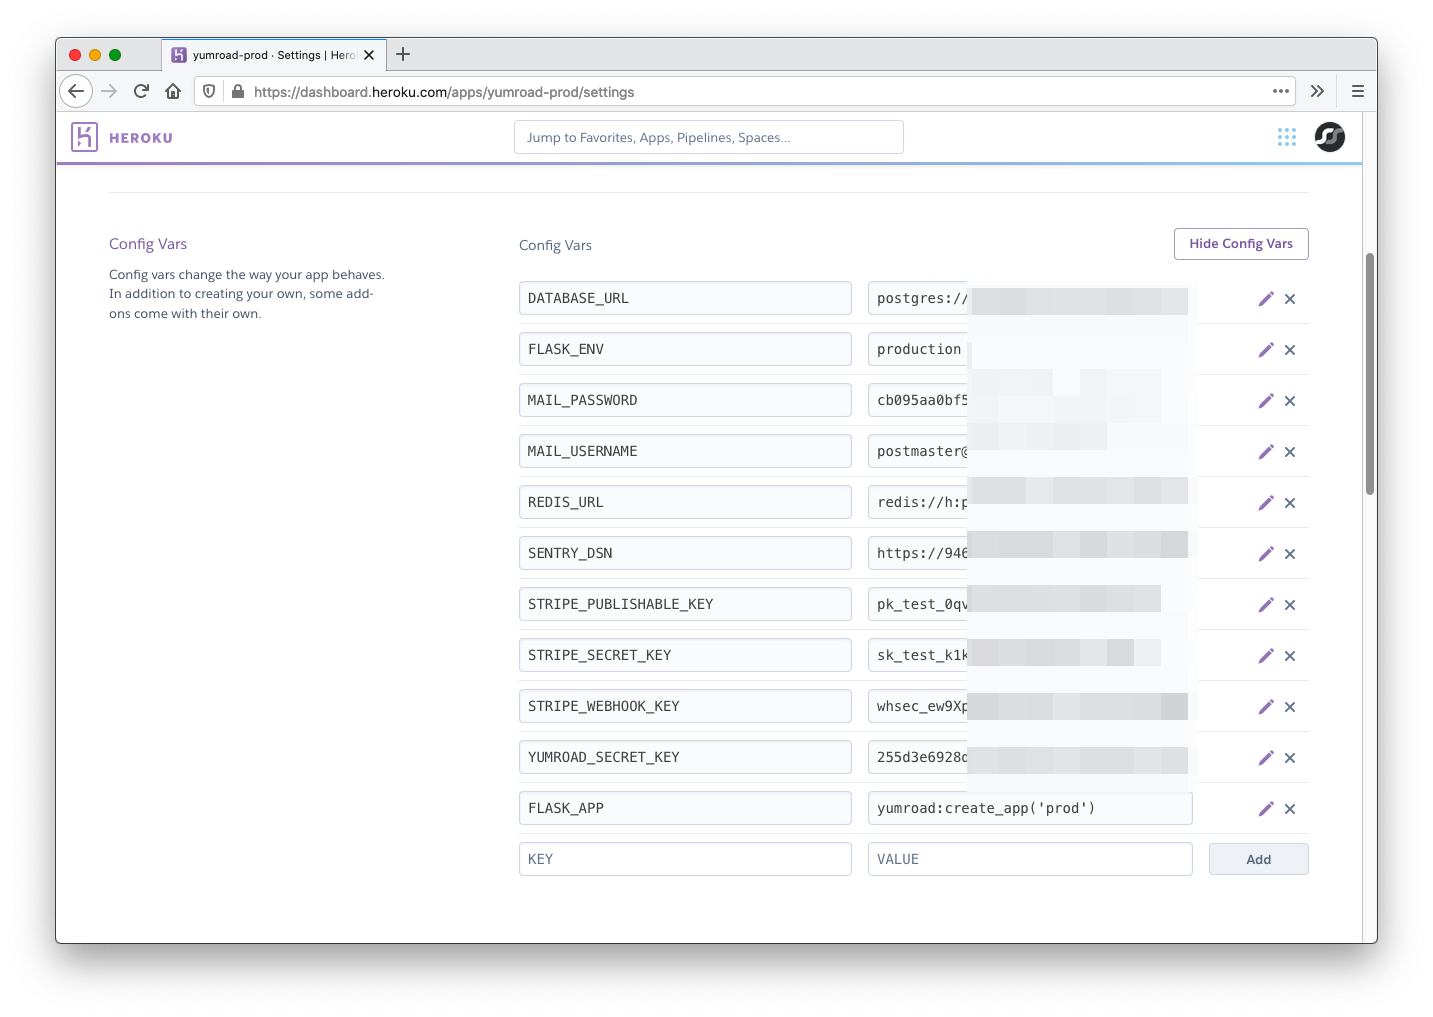The height and width of the screenshot is (1017, 1433).
Task: Close the yumroad-prod Settings tab
Action: [369, 55]
